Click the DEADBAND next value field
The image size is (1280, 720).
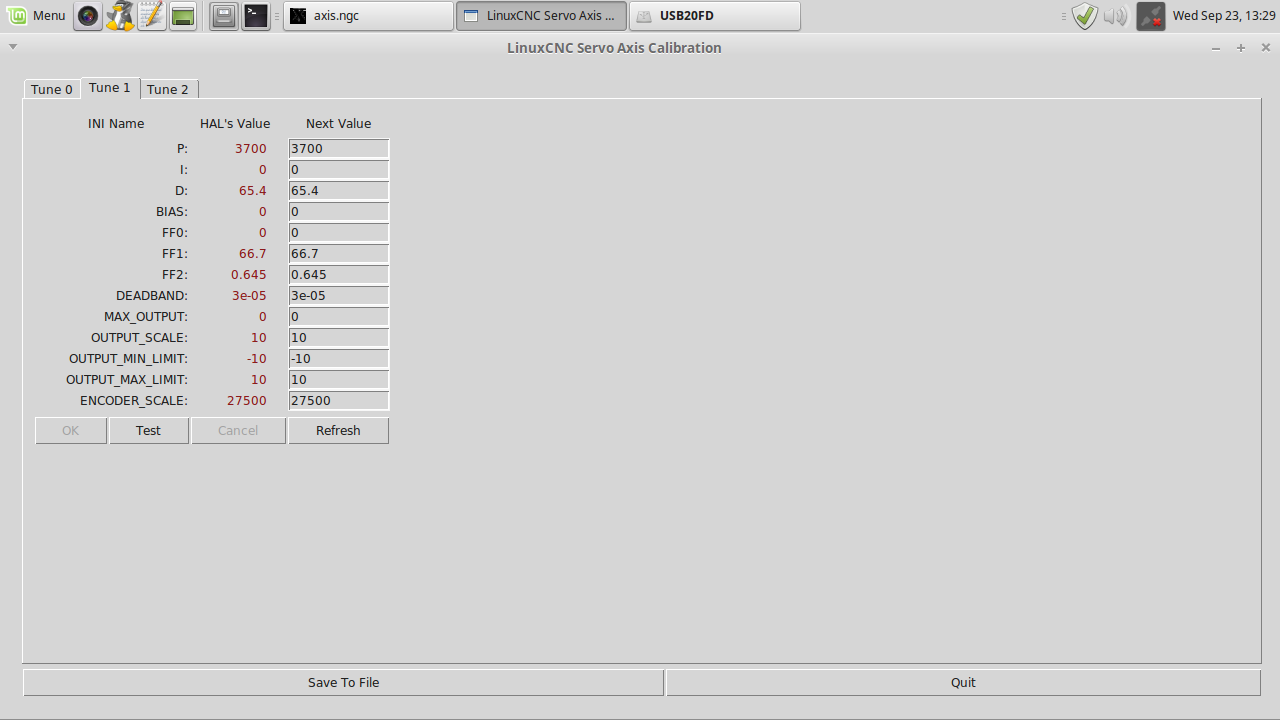339,295
